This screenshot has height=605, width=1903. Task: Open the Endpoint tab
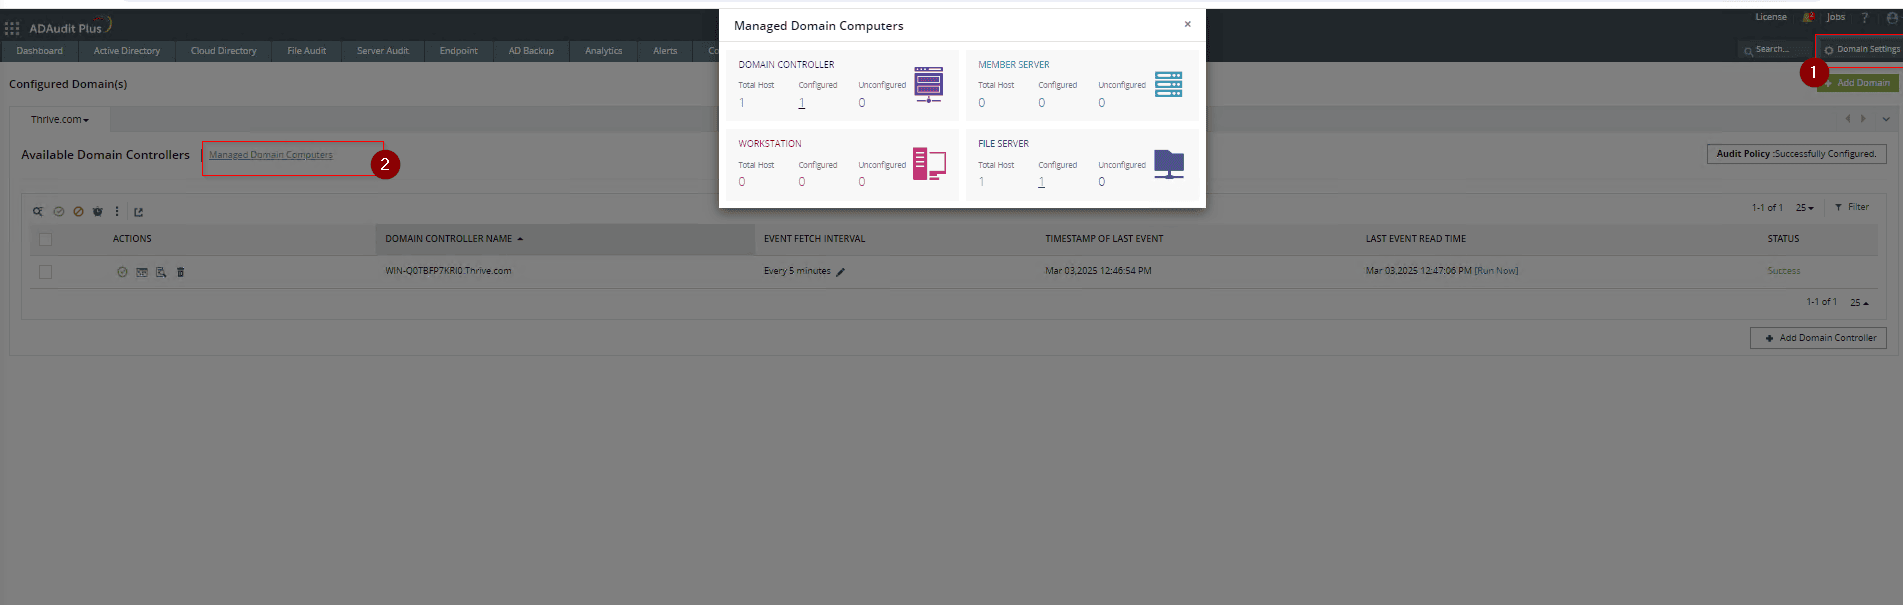click(x=459, y=51)
